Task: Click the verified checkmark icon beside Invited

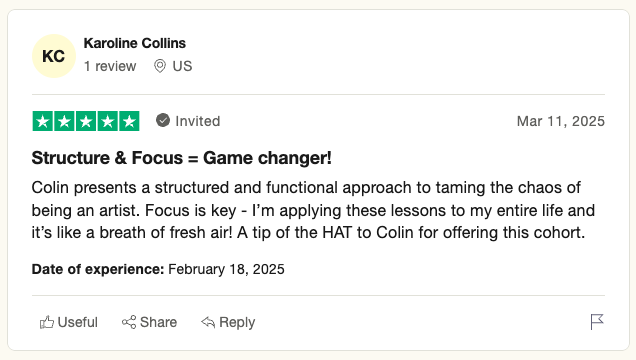Action: coord(163,120)
